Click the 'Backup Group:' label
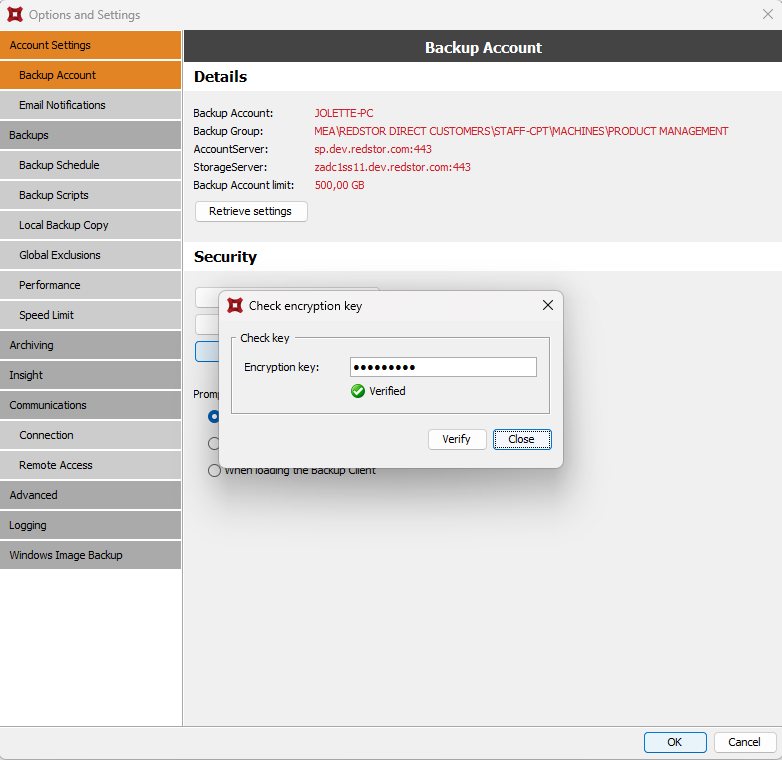This screenshot has height=760, width=782. point(228,131)
